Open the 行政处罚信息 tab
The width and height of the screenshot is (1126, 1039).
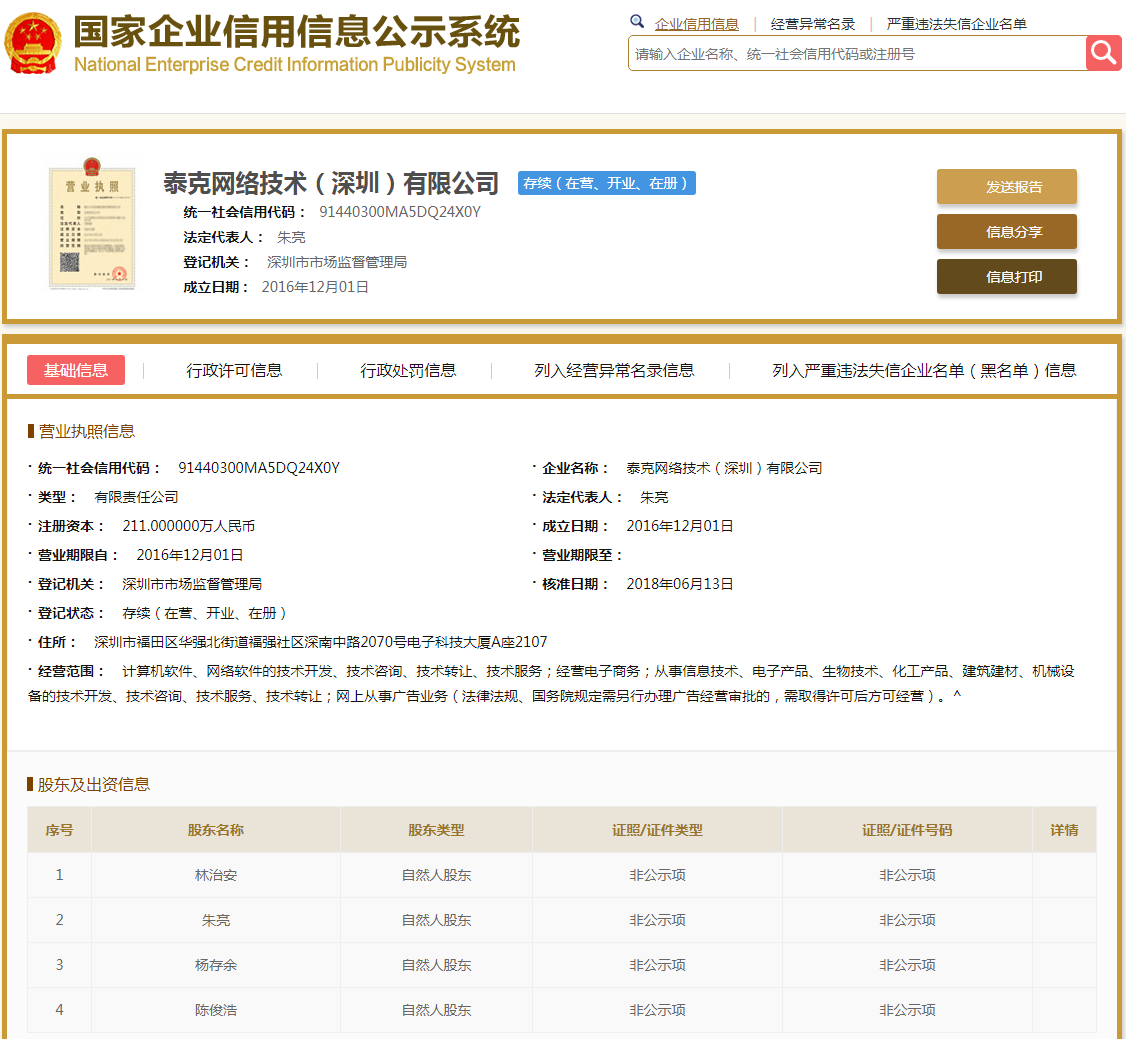pos(407,369)
